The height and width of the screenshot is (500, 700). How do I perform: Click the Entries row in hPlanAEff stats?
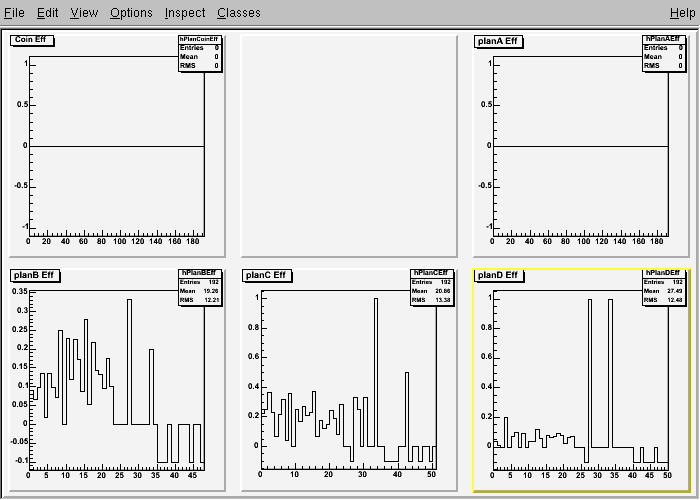663,48
